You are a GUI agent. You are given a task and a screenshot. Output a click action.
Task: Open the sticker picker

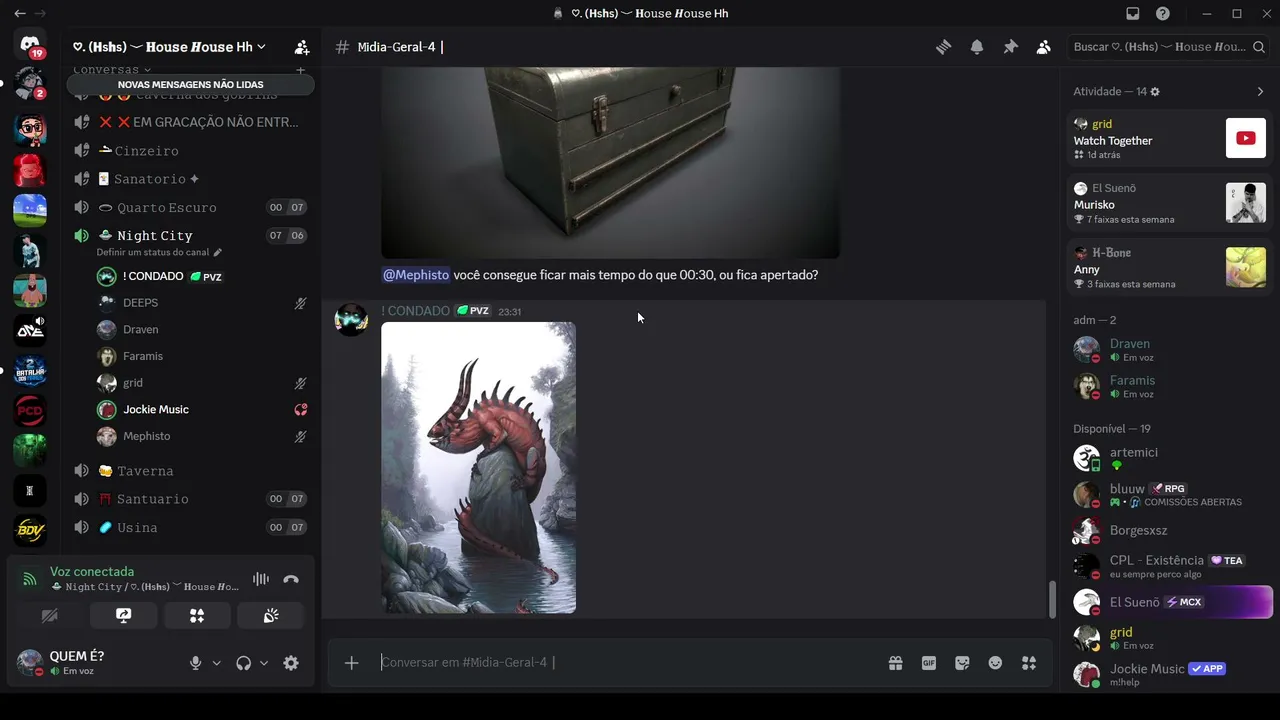[962, 663]
